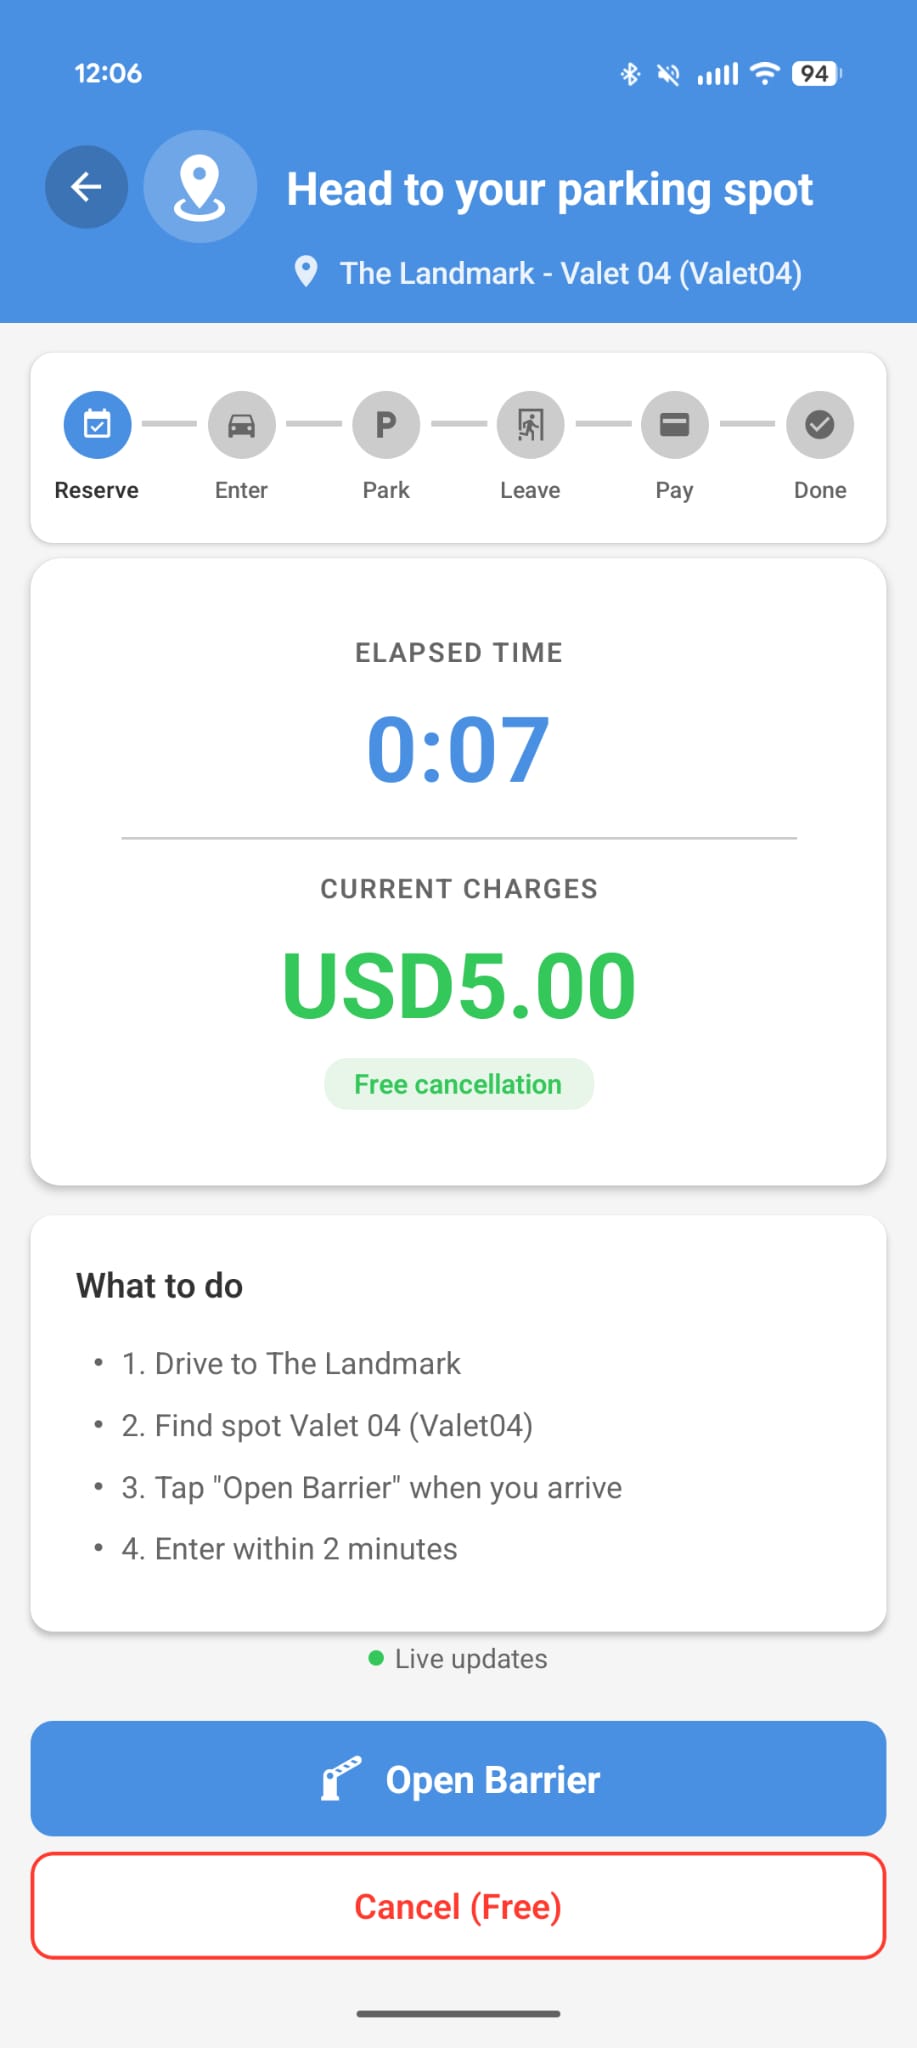
Task: Tap the Bluetooth status icon
Action: [x=630, y=73]
